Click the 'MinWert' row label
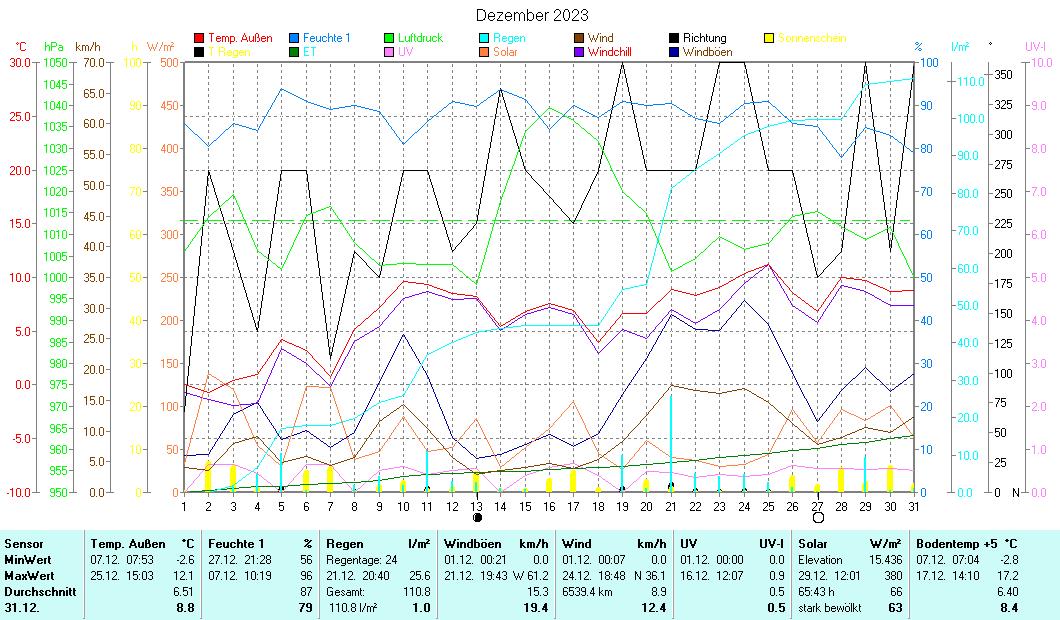The image size is (1060, 620). pyautogui.click(x=28, y=560)
